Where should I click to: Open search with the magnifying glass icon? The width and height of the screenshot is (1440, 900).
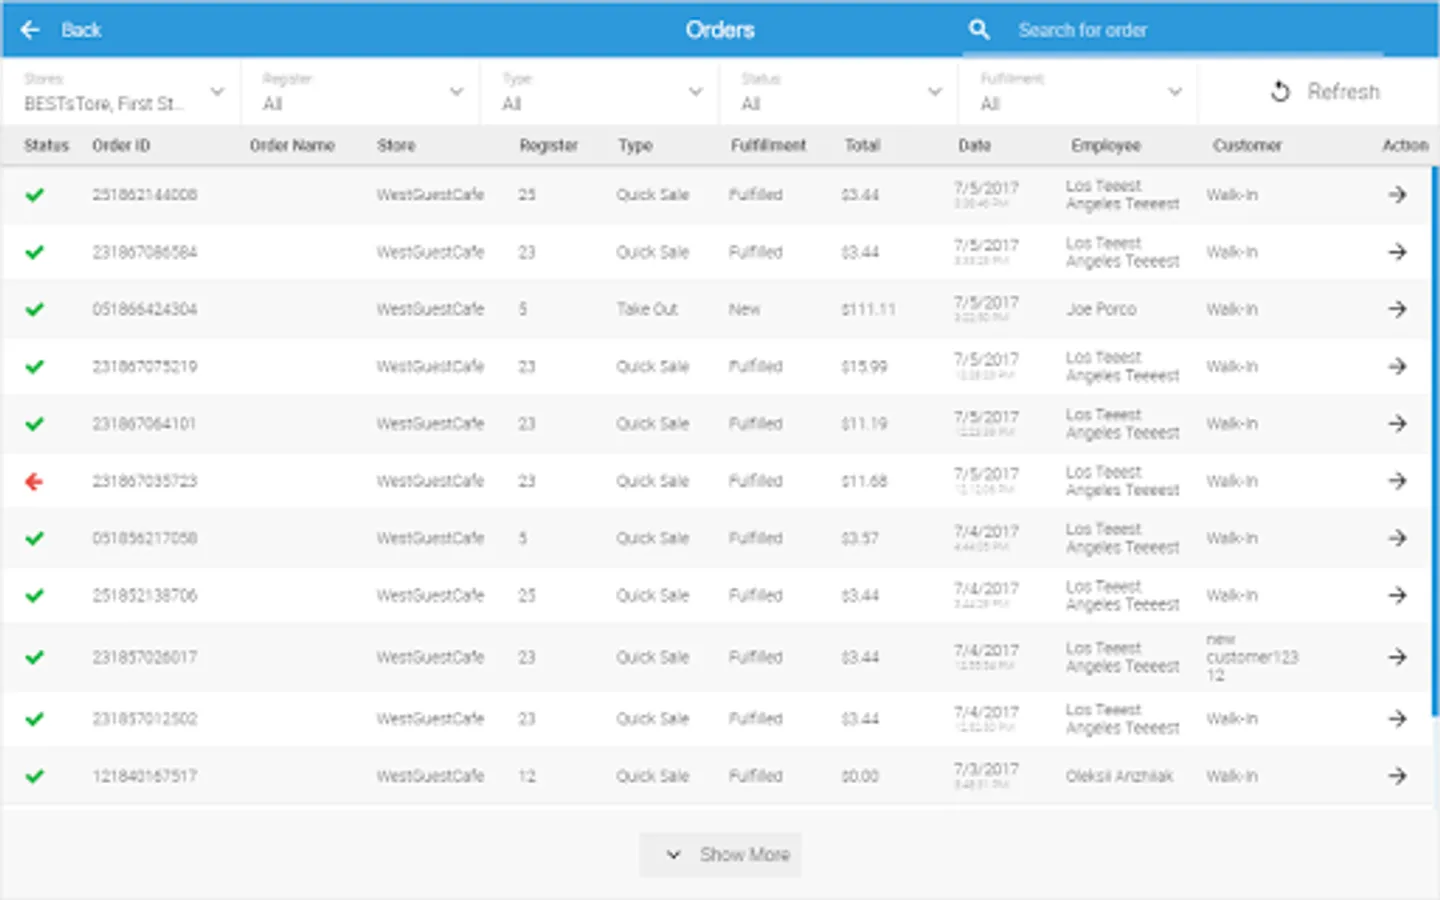tap(978, 29)
